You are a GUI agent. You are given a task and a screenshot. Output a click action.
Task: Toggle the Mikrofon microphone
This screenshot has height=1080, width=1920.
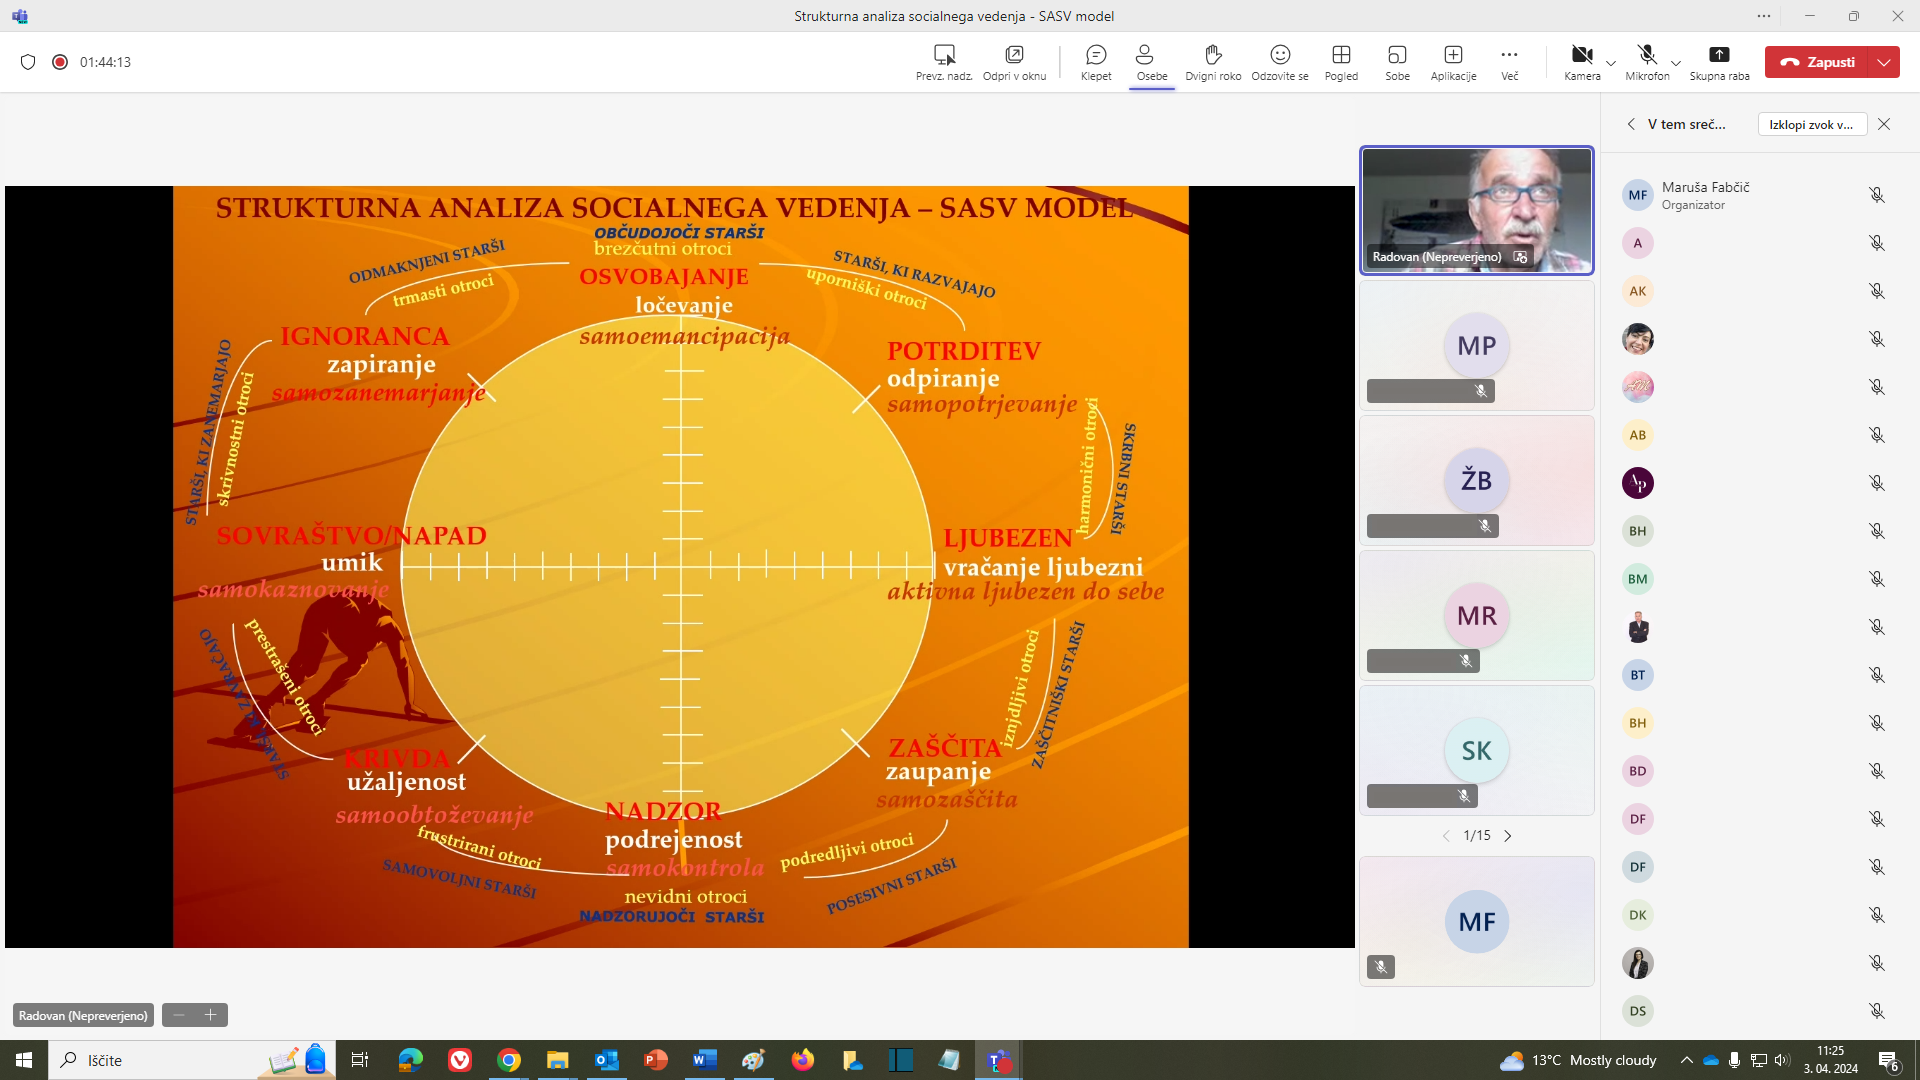click(x=1647, y=61)
